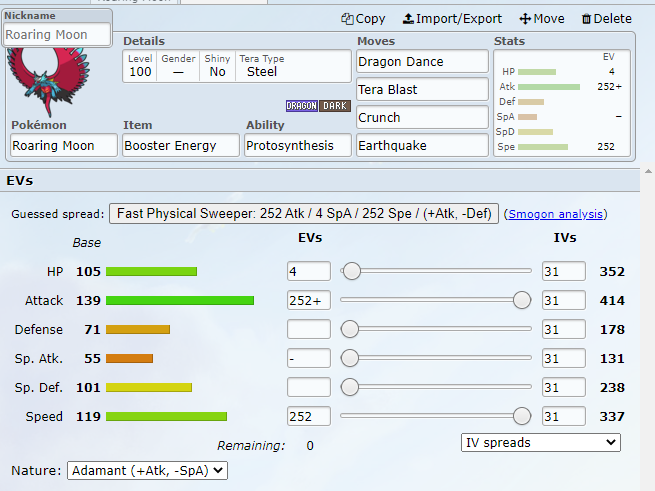Edit the Defense IV field
This screenshot has width=655, height=491.
coord(564,329)
